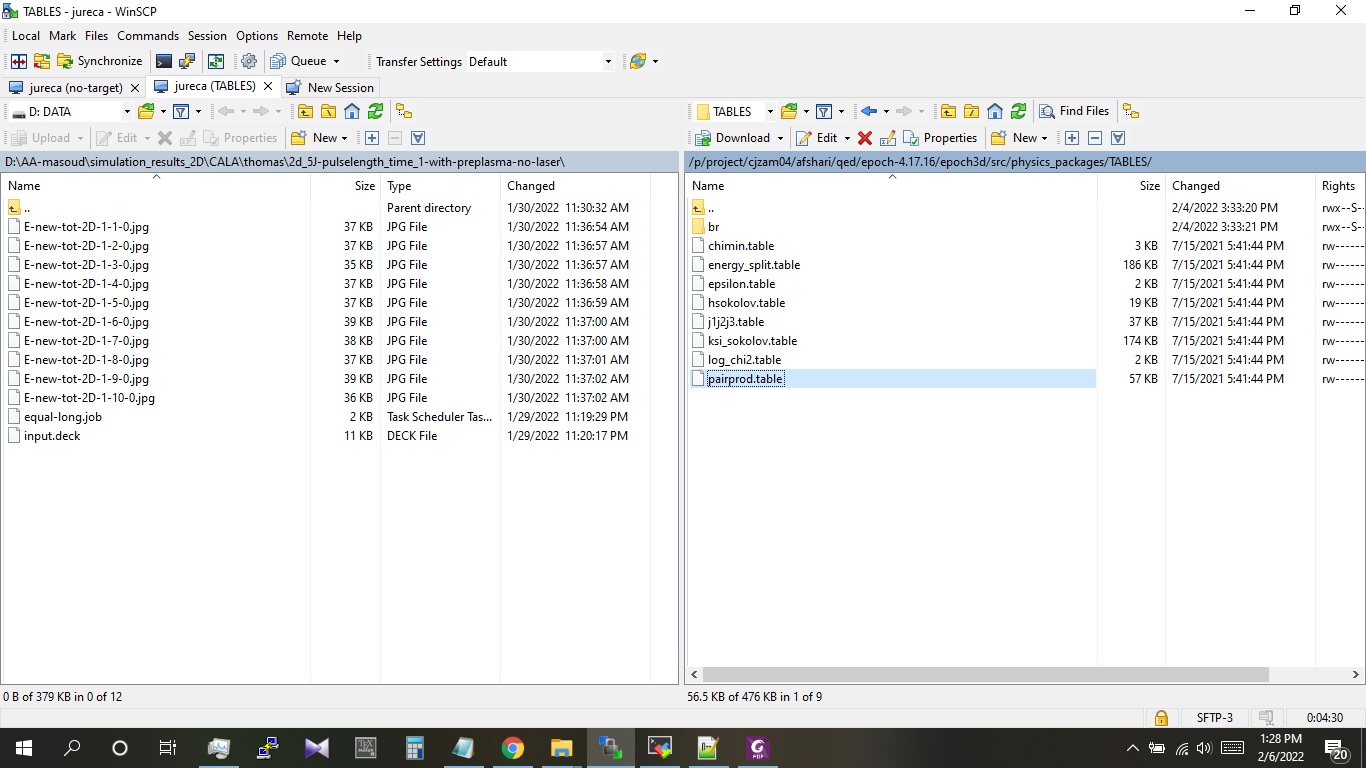Refresh the remote TABLES directory listing
Image resolution: width=1366 pixels, height=768 pixels.
pos(1018,112)
